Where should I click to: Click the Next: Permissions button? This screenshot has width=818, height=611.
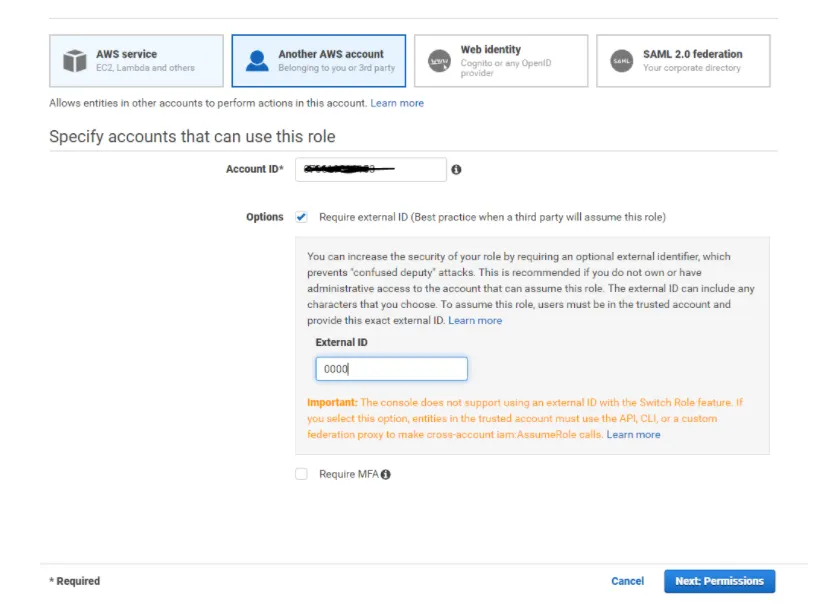pos(719,581)
